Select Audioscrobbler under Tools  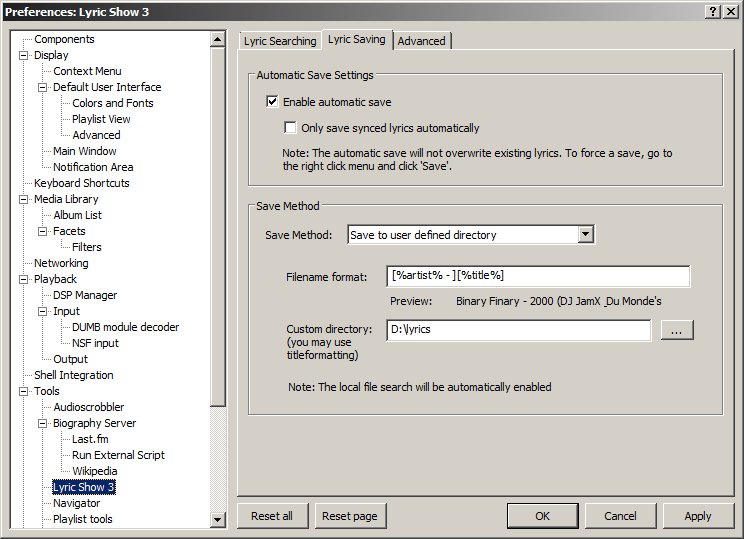89,408
